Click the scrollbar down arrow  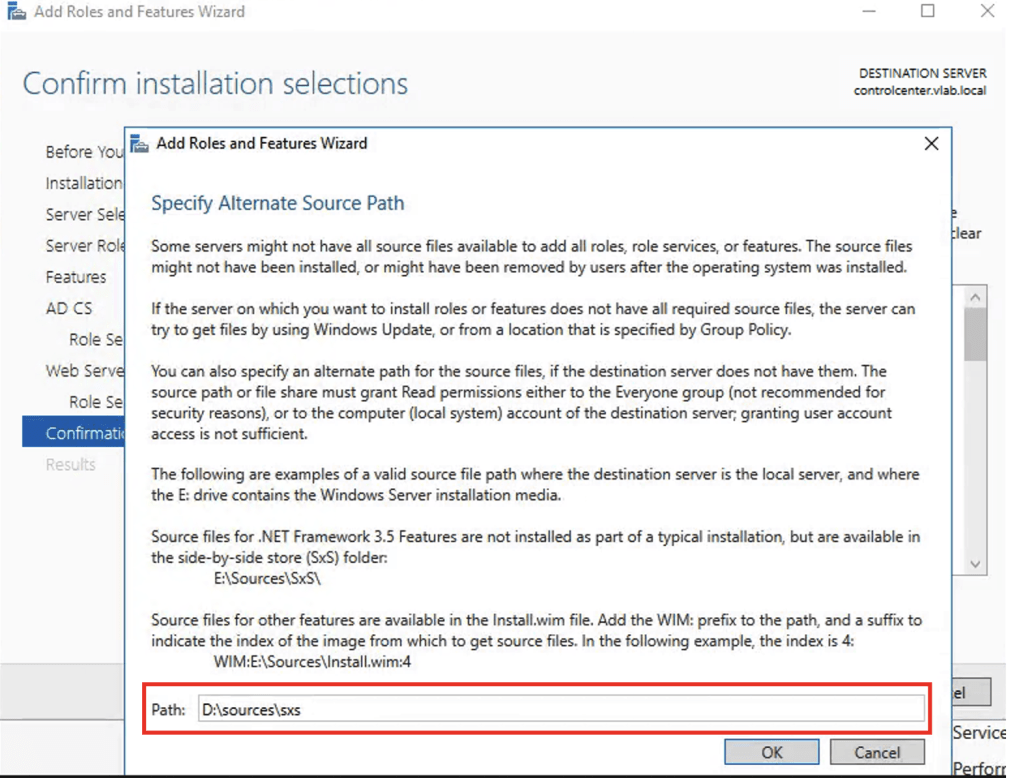click(x=976, y=565)
